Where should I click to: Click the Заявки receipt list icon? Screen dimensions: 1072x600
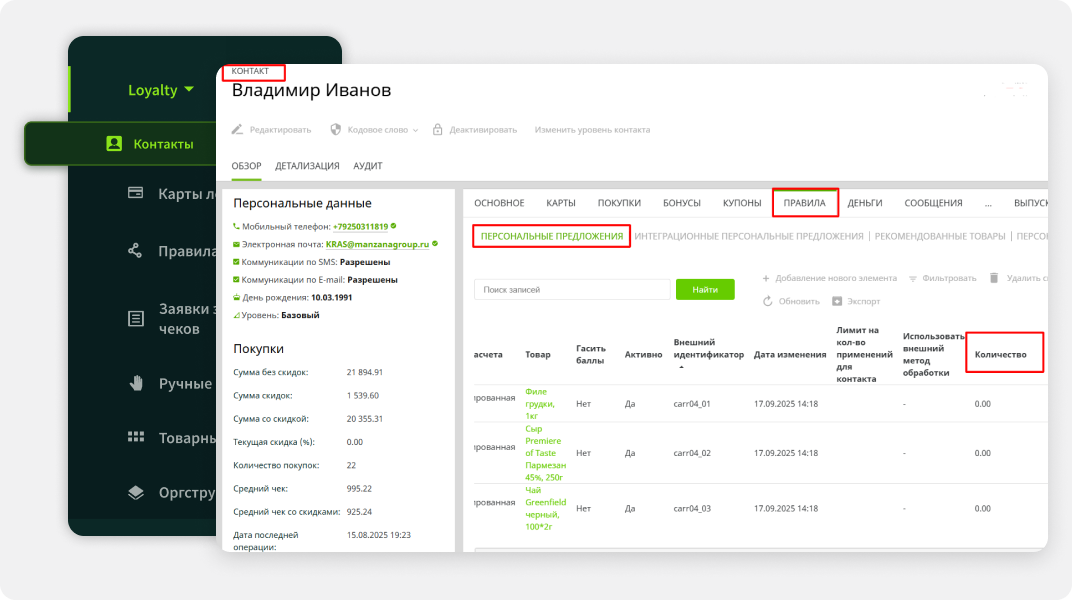[x=136, y=319]
